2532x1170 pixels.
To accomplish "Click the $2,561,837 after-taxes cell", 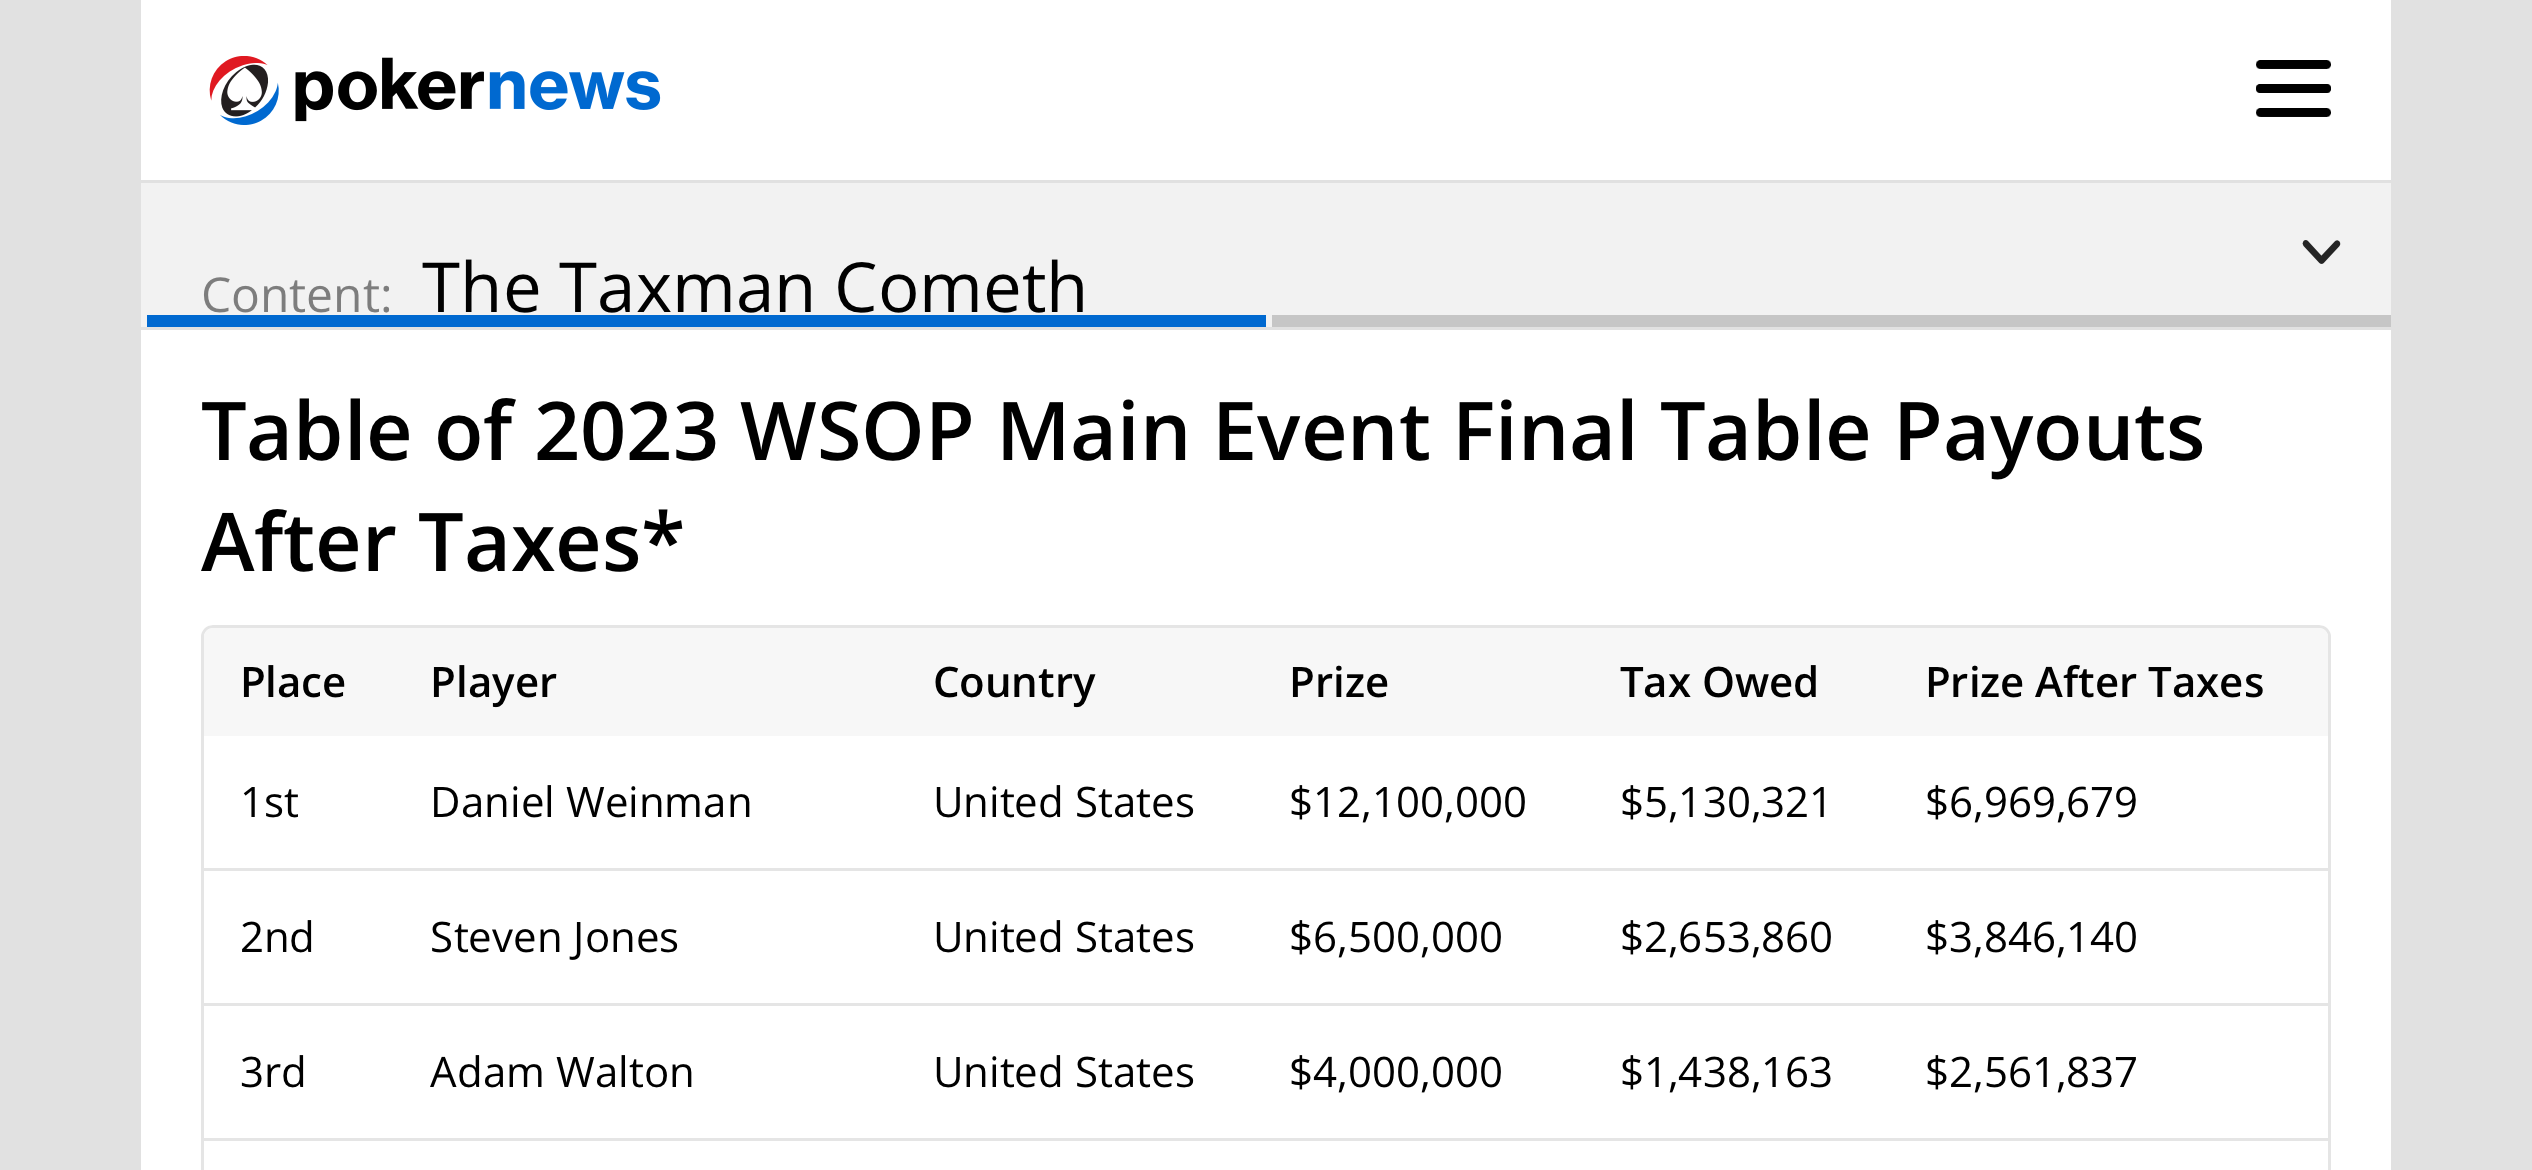I will pos(2030,1073).
